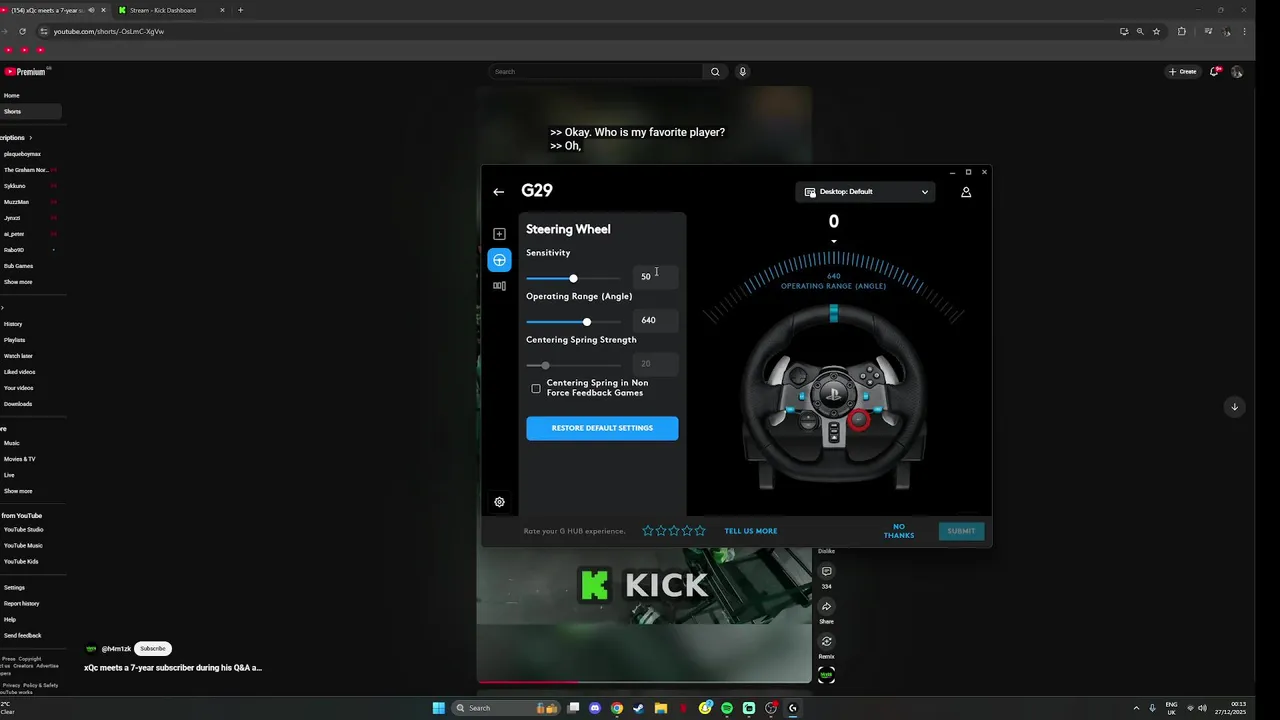This screenshot has height=720, width=1280.
Task: Open a new browser tab
Action: point(240,10)
